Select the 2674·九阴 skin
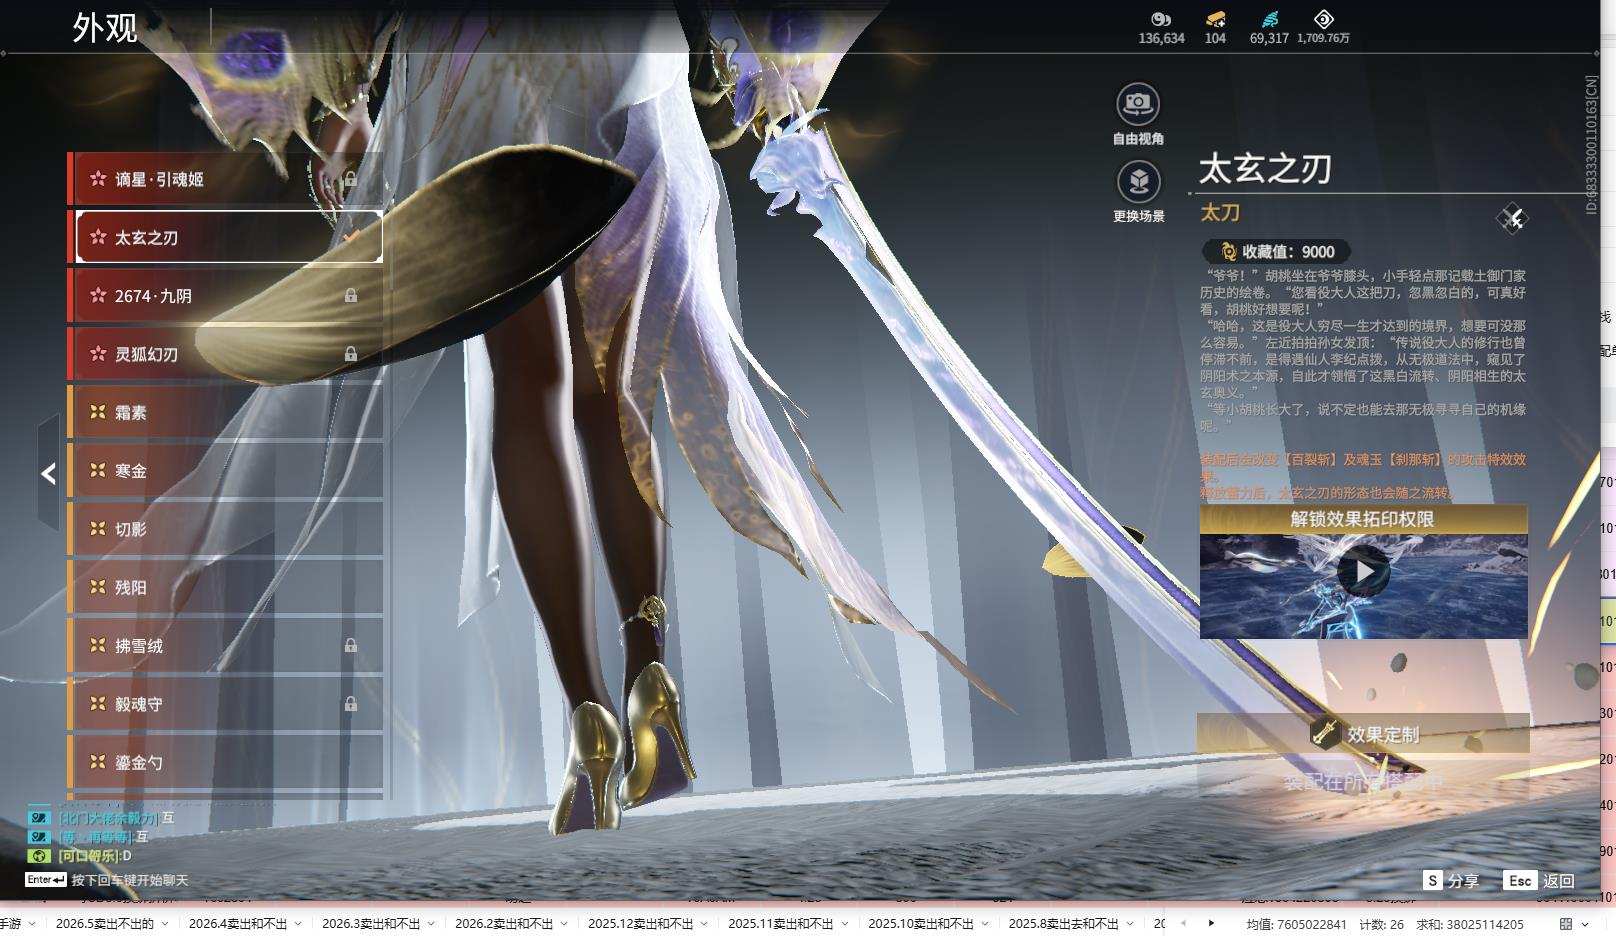 (226, 295)
